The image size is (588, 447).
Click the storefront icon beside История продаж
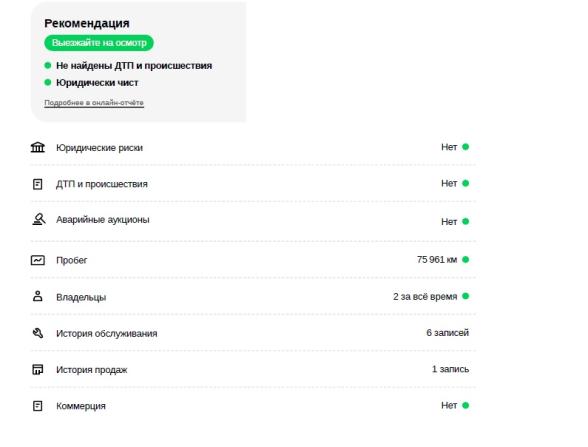coord(38,370)
